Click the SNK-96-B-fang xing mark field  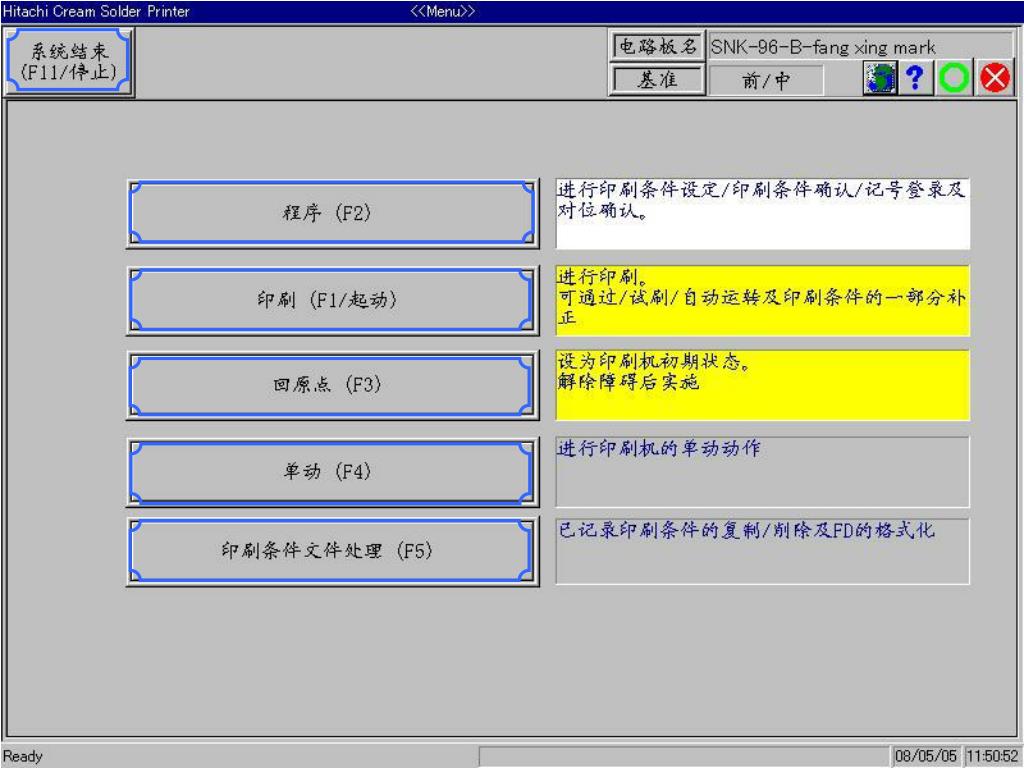(860, 47)
